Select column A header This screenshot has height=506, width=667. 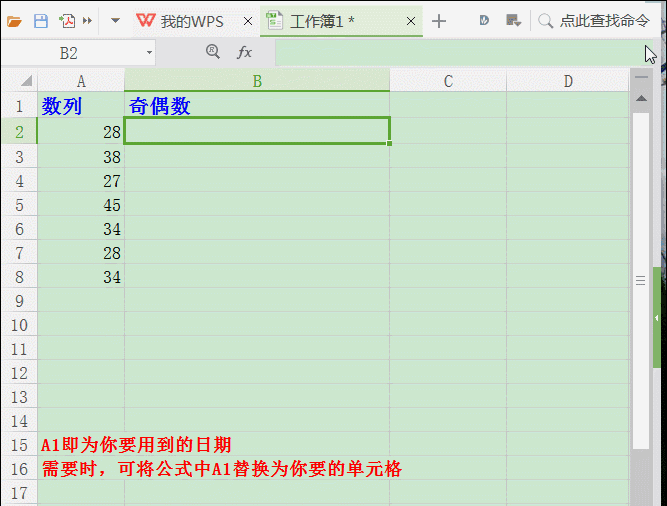coord(81,81)
